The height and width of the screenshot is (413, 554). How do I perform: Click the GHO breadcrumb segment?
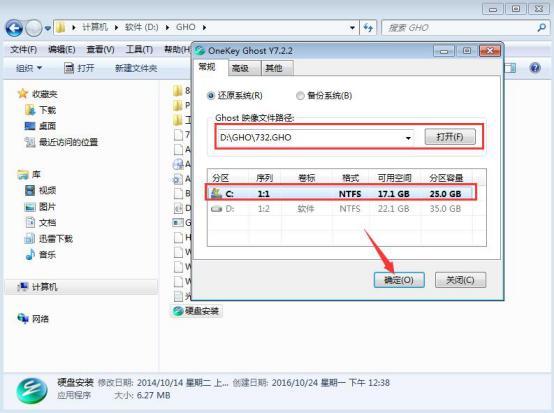pyautogui.click(x=185, y=27)
